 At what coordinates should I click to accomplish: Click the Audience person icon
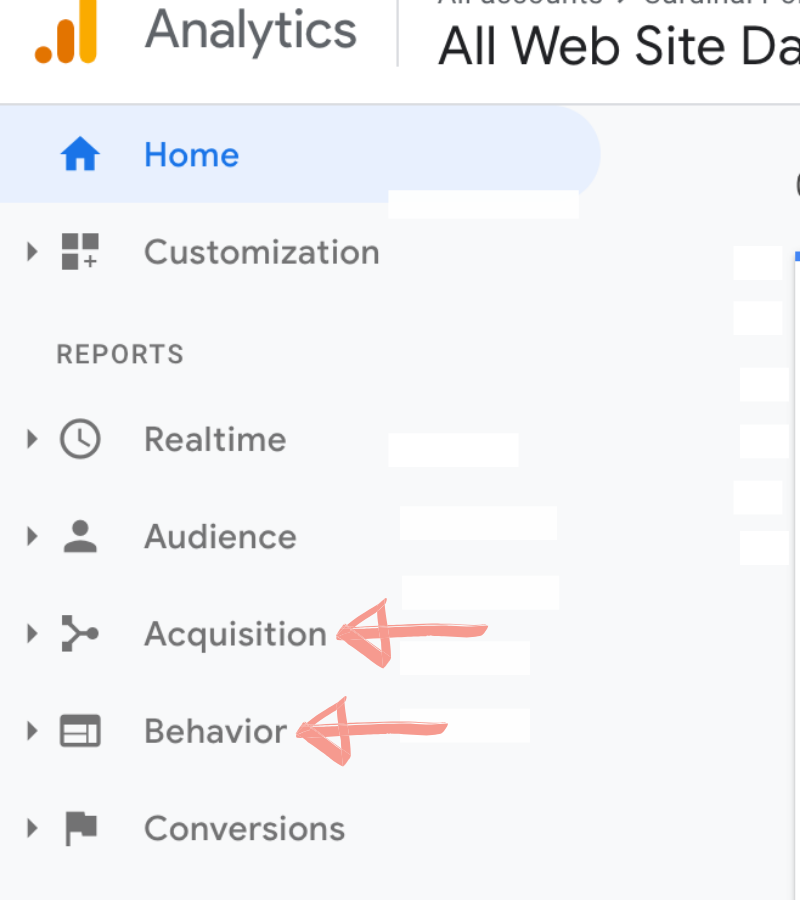coord(80,537)
